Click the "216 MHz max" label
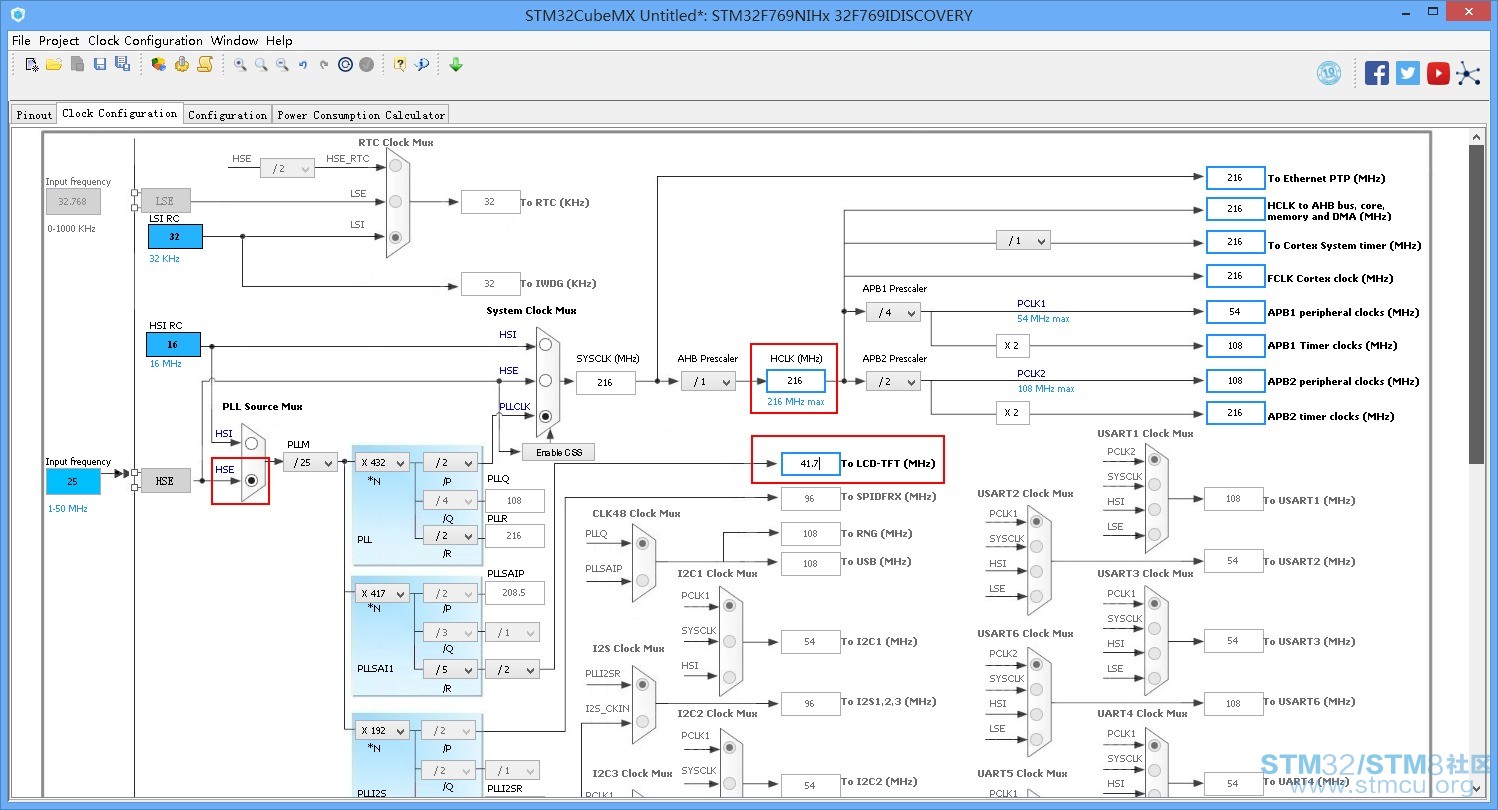This screenshot has width=1498, height=810. tap(796, 402)
